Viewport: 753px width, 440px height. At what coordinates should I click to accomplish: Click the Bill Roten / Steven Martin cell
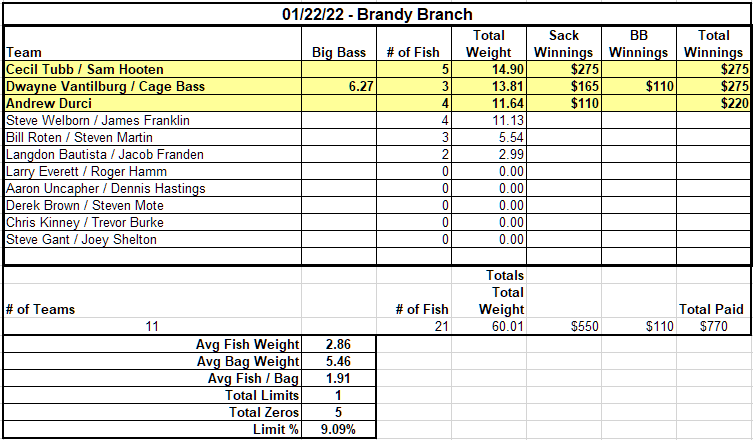coord(153,137)
